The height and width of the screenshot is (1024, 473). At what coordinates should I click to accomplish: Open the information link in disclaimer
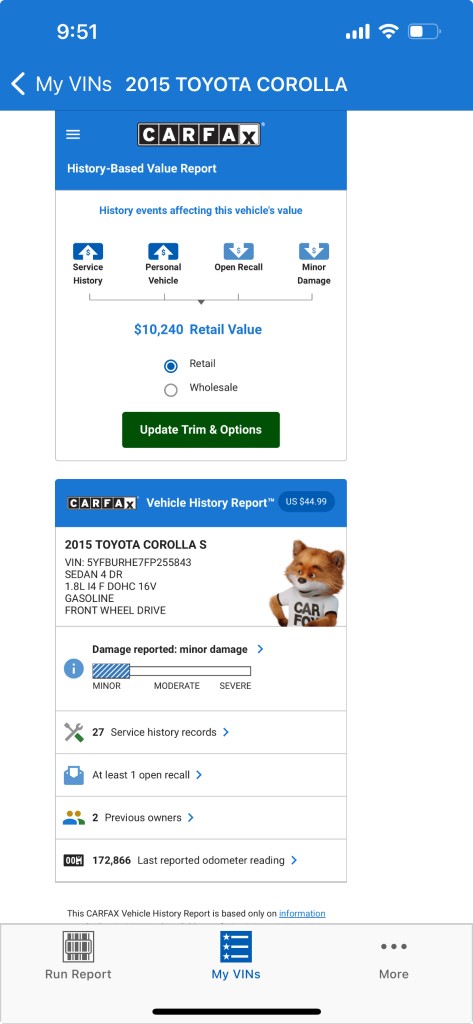click(x=302, y=913)
